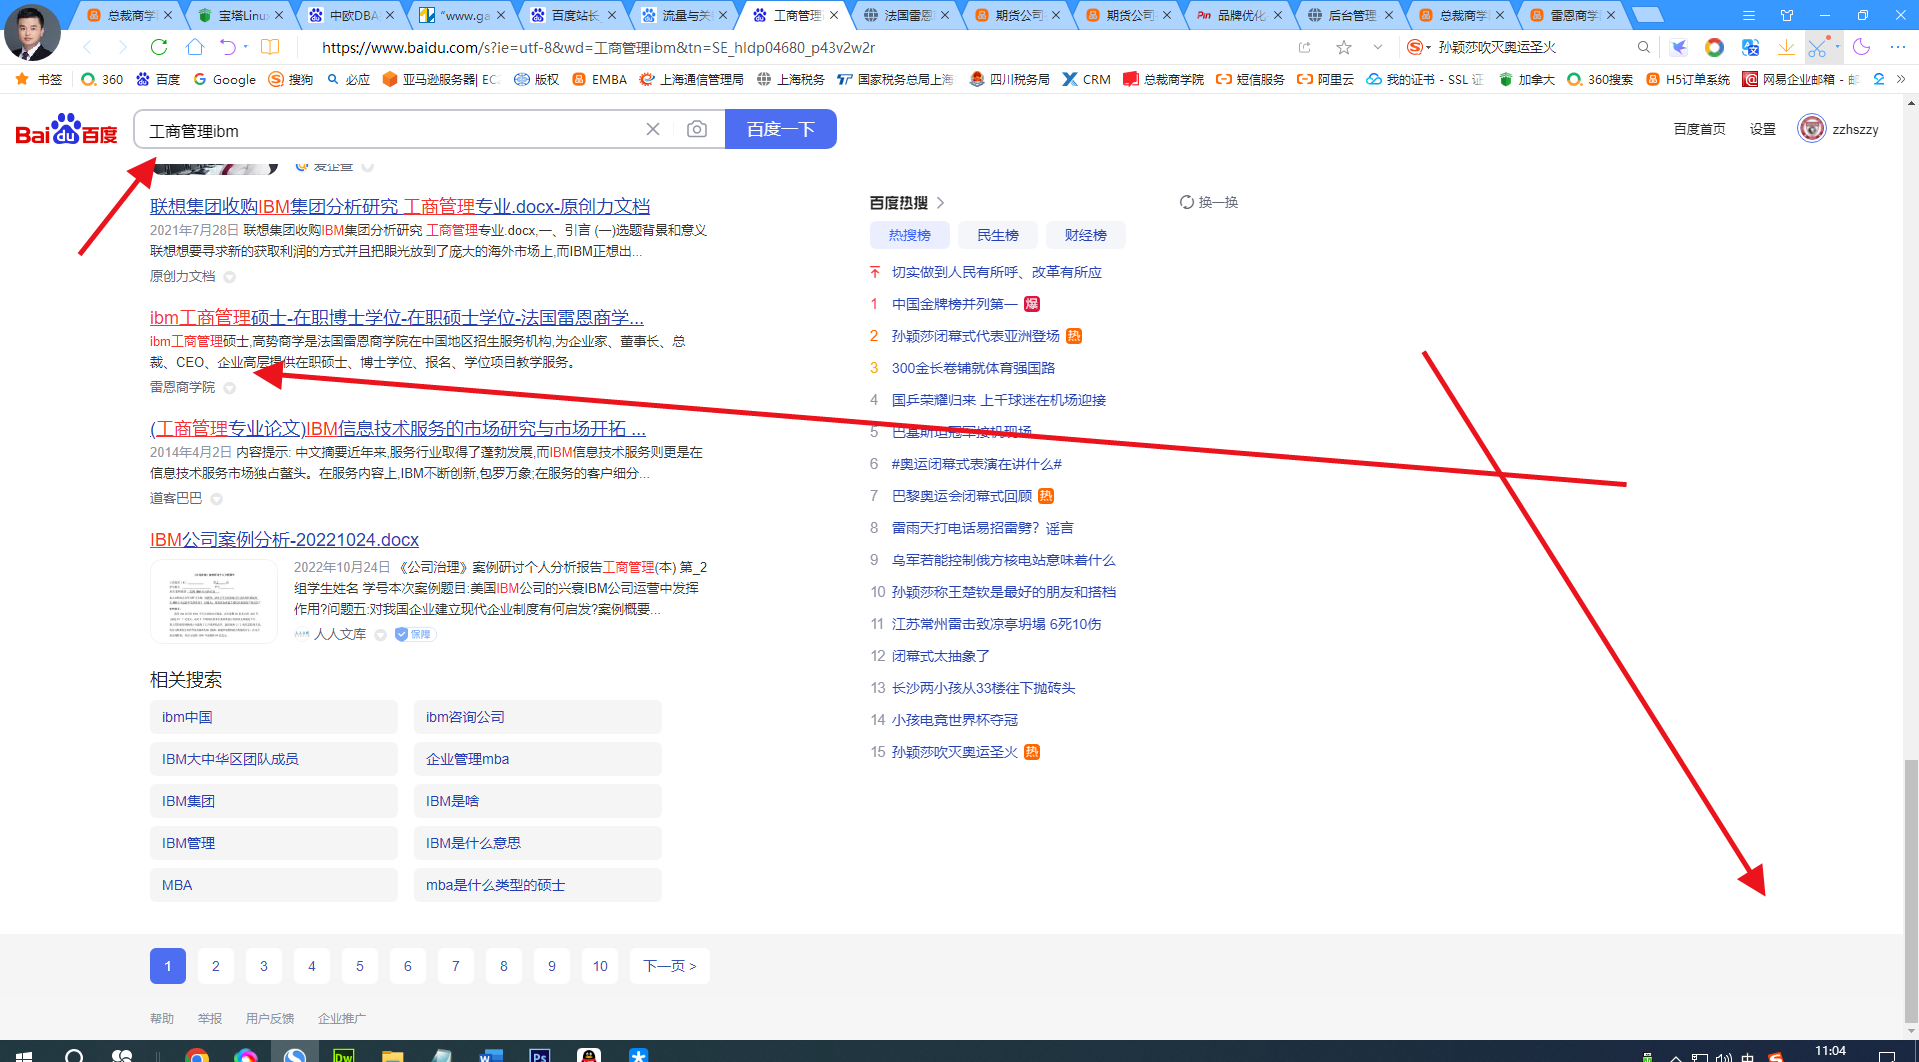Screen dimensions: 1919x1062
Task: Open Dreamweaver from the taskbar
Action: [x=343, y=1054]
